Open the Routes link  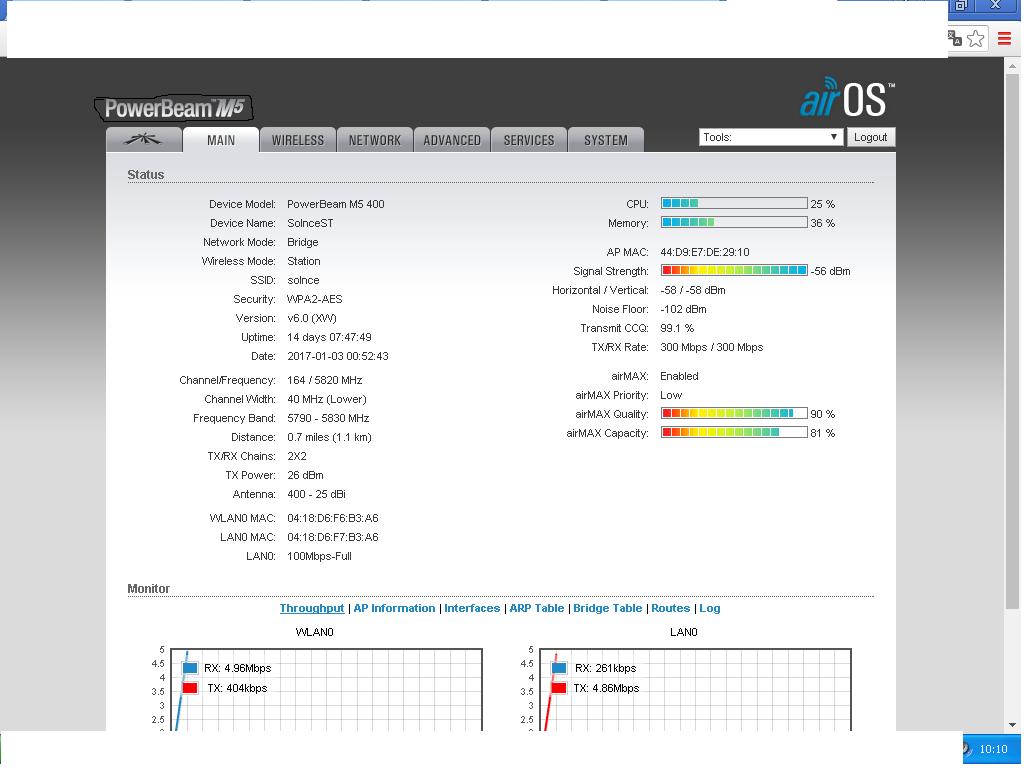671,608
